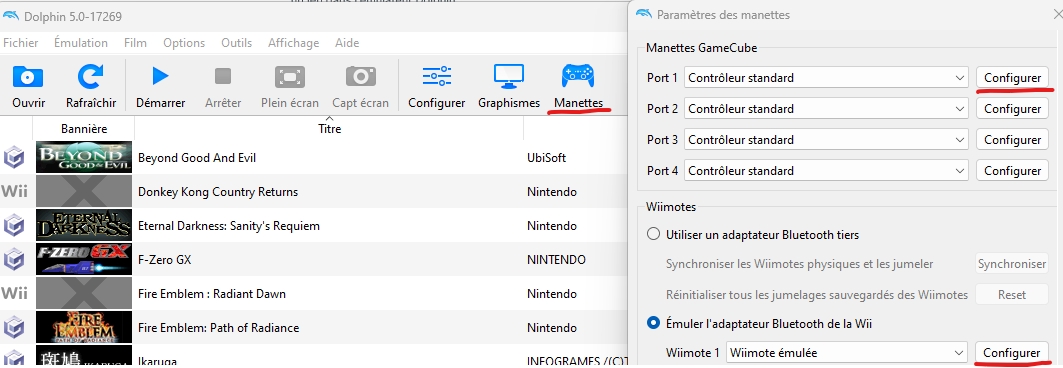
Task: Select game title 'Beyond Good And Evil'
Action: coord(197,158)
